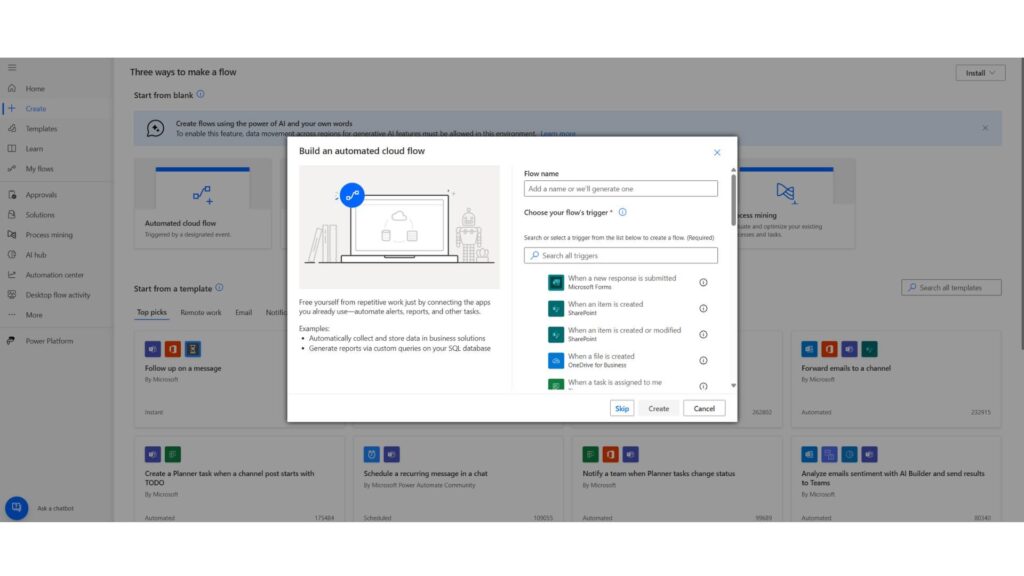The height and width of the screenshot is (576, 1024).
Task: Click the Skip button
Action: point(622,408)
